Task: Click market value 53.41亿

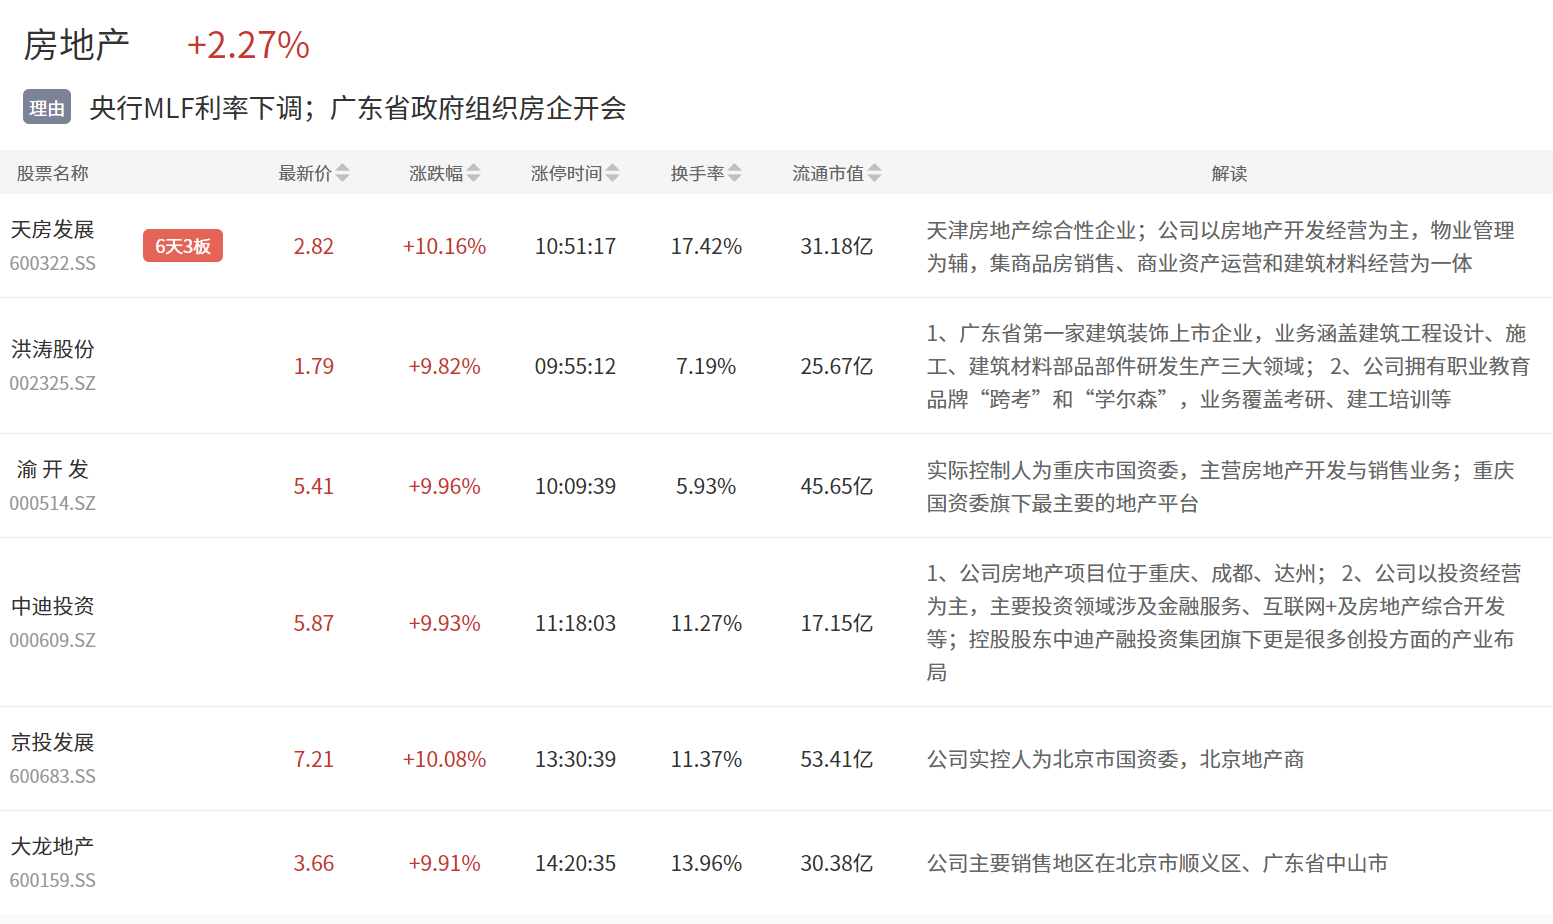Action: tap(836, 759)
